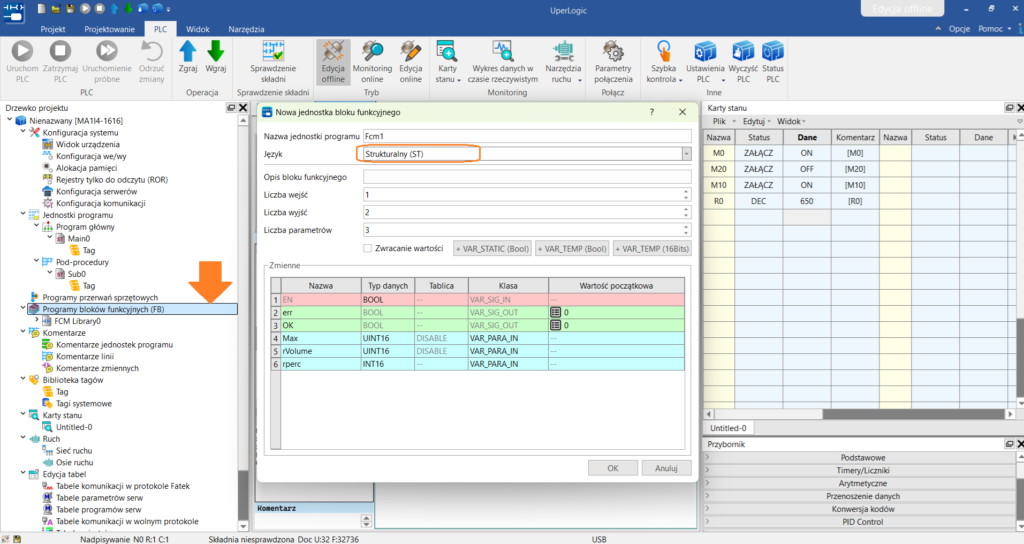Add a VAR_TEMP (Bool) variable
This screenshot has height=544, width=1024.
(572, 249)
